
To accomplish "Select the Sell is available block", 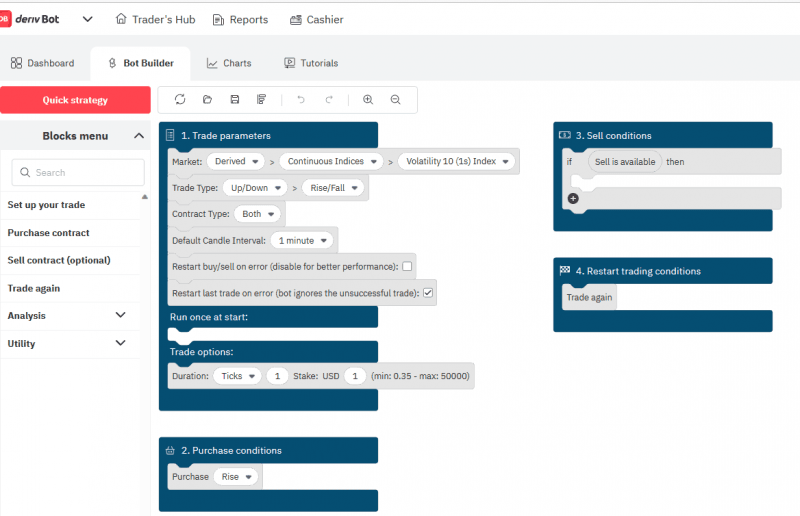I will 625,162.
